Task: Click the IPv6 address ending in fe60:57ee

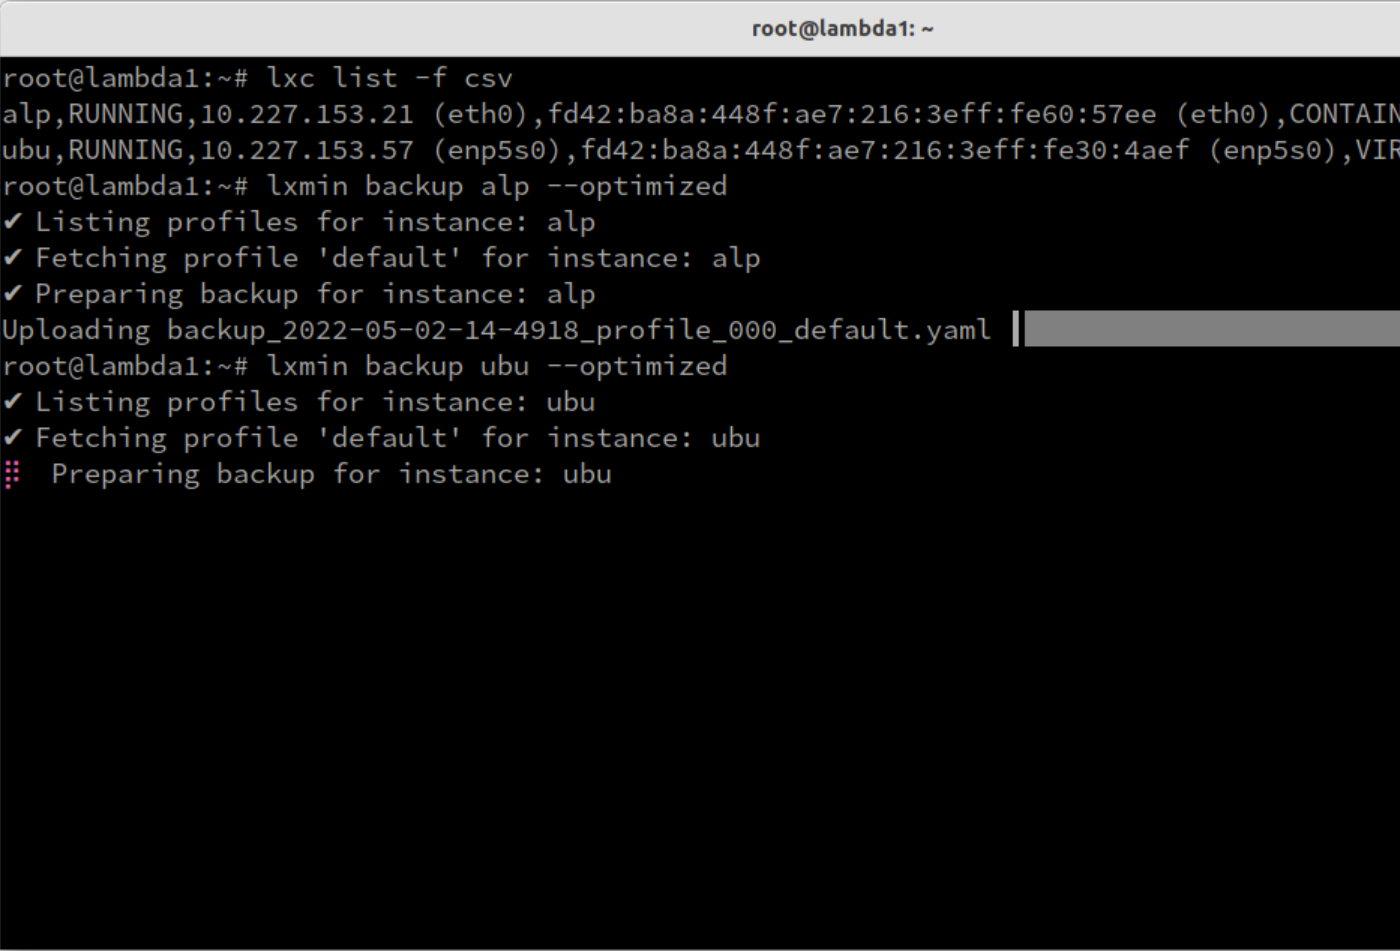Action: point(851,114)
